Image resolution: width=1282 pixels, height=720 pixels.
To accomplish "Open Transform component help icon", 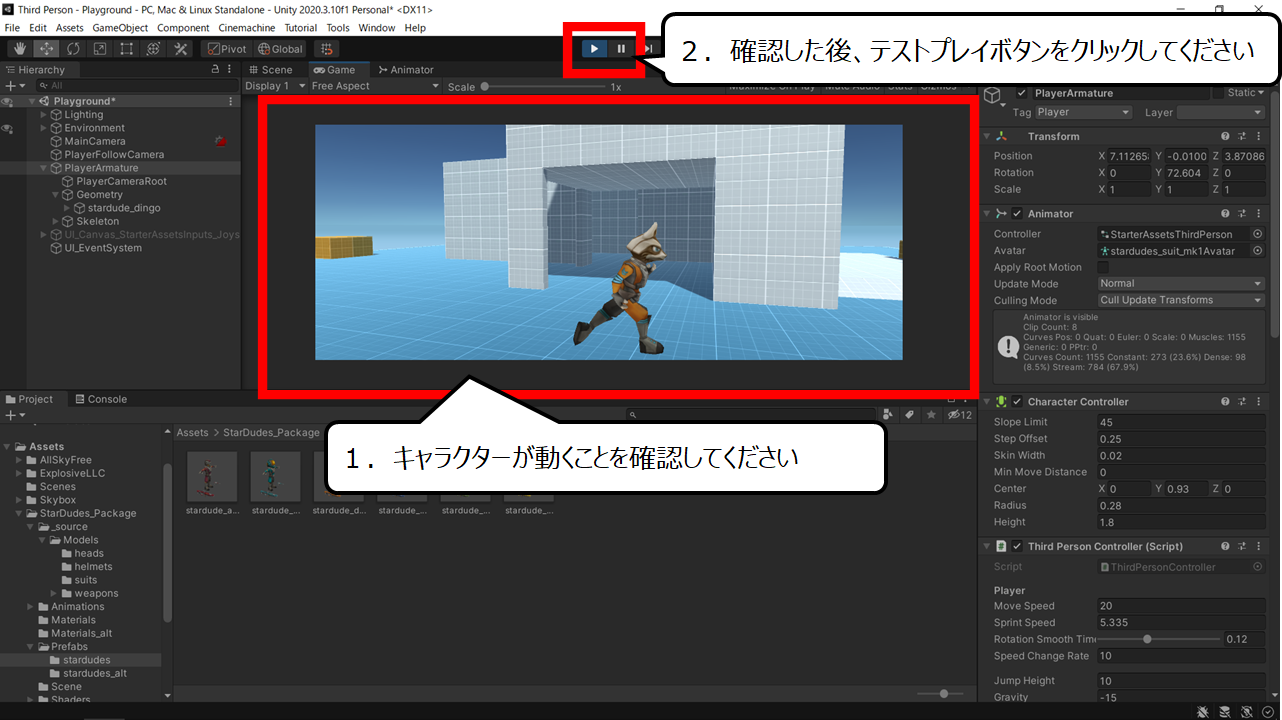I will pos(1225,136).
